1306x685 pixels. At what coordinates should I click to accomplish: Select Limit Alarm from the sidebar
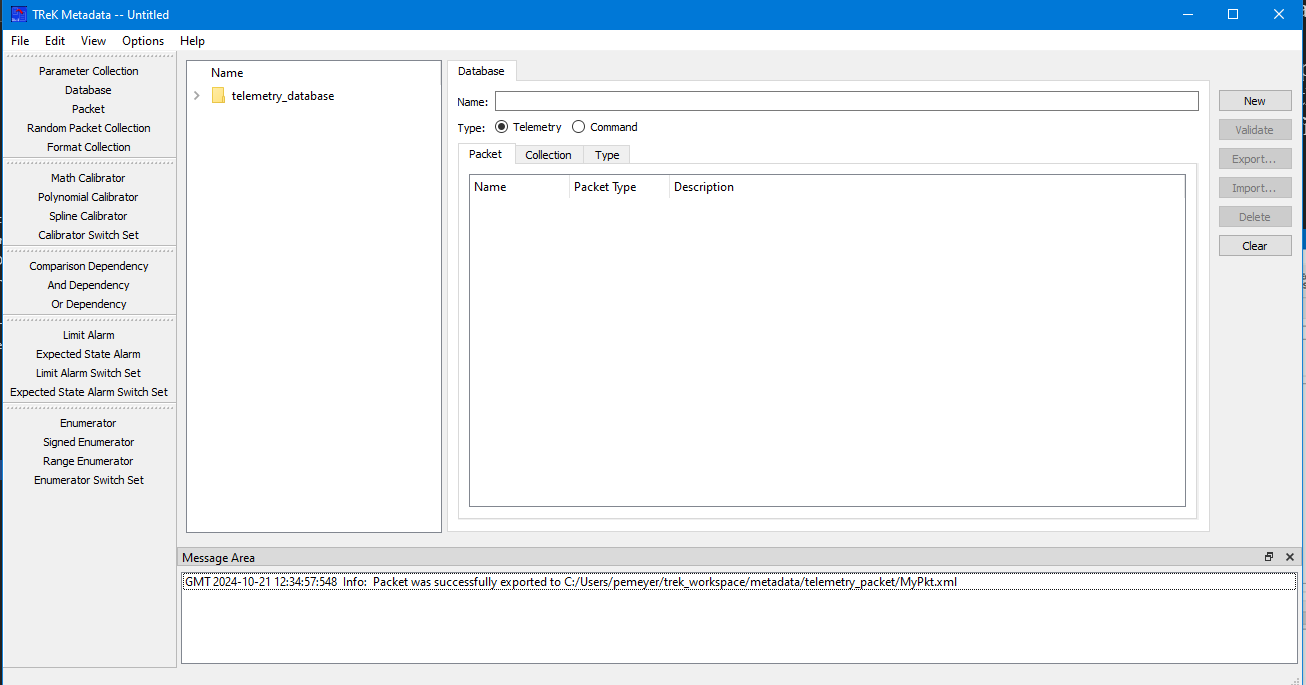point(88,335)
